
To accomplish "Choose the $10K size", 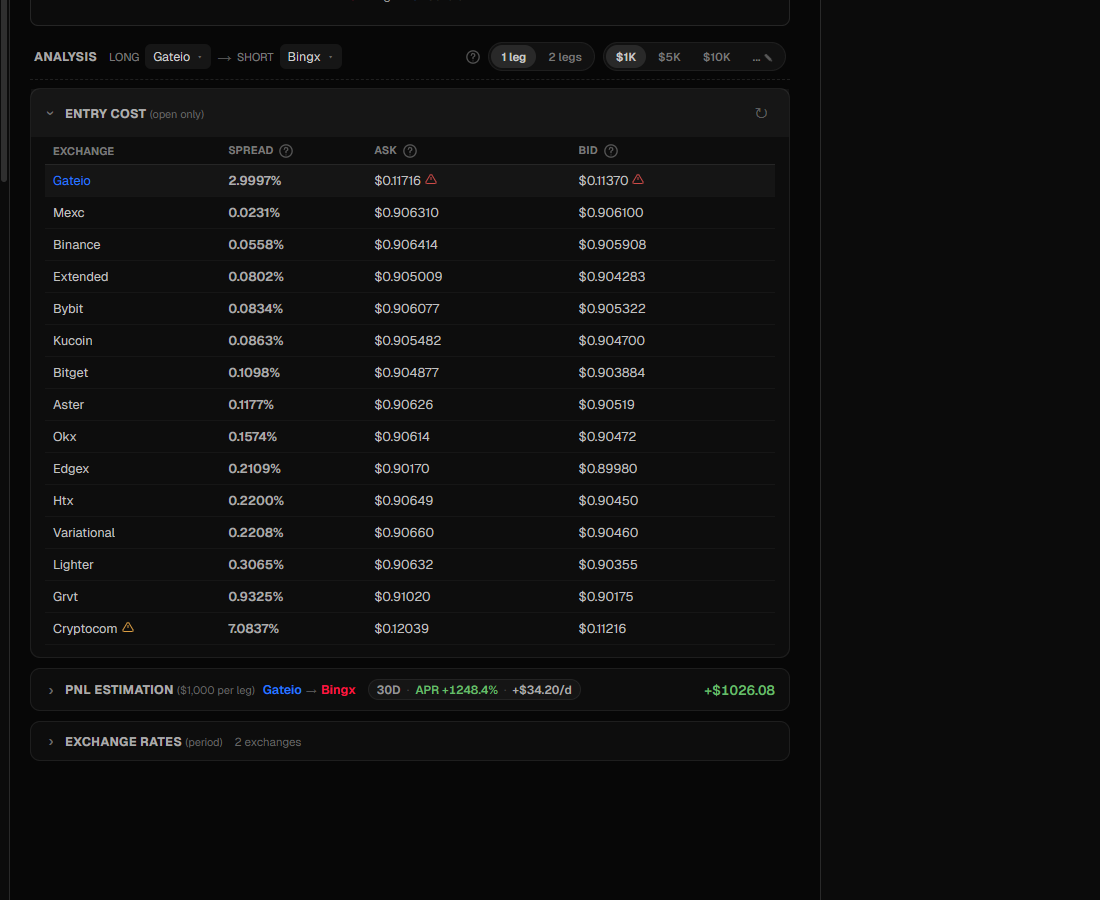I will coord(716,57).
